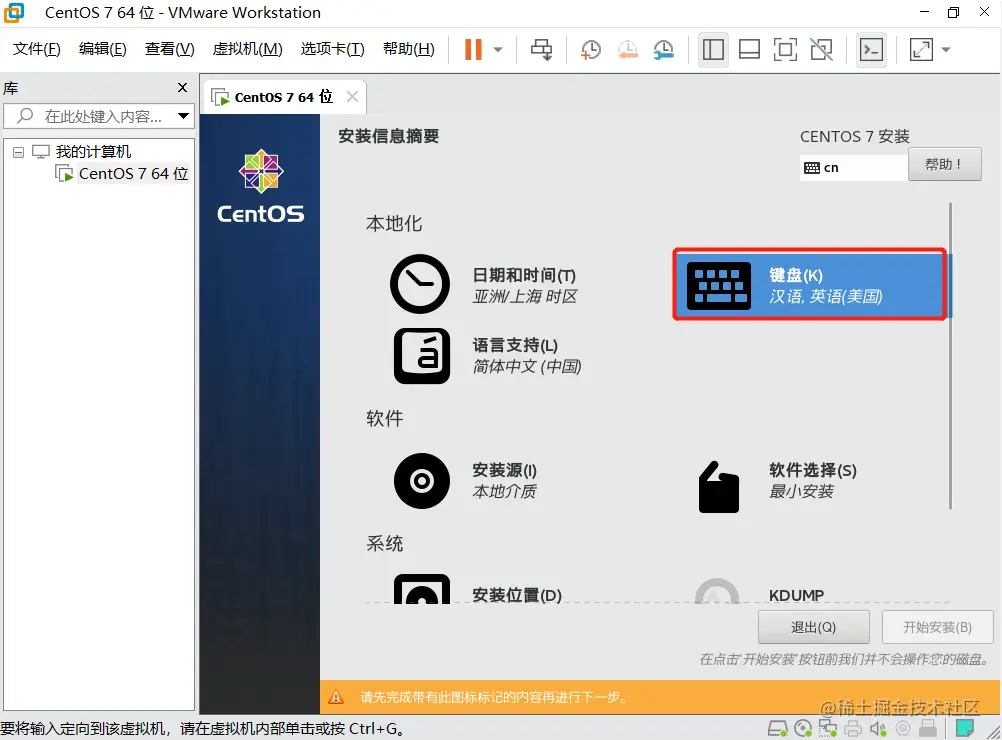This screenshot has height=740, width=1002.
Task: Click the revert to snapshot icon
Action: [x=628, y=49]
